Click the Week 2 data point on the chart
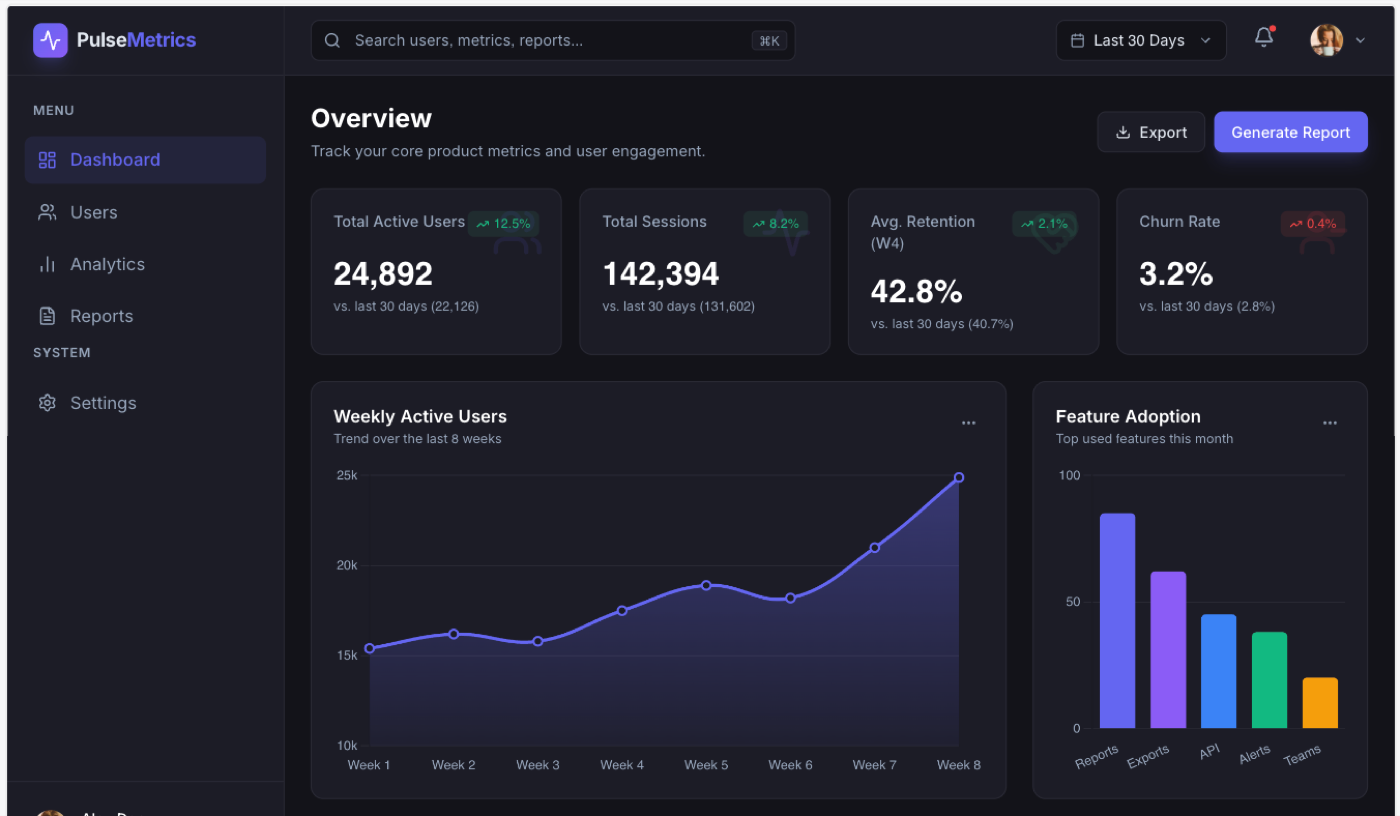 (x=454, y=634)
